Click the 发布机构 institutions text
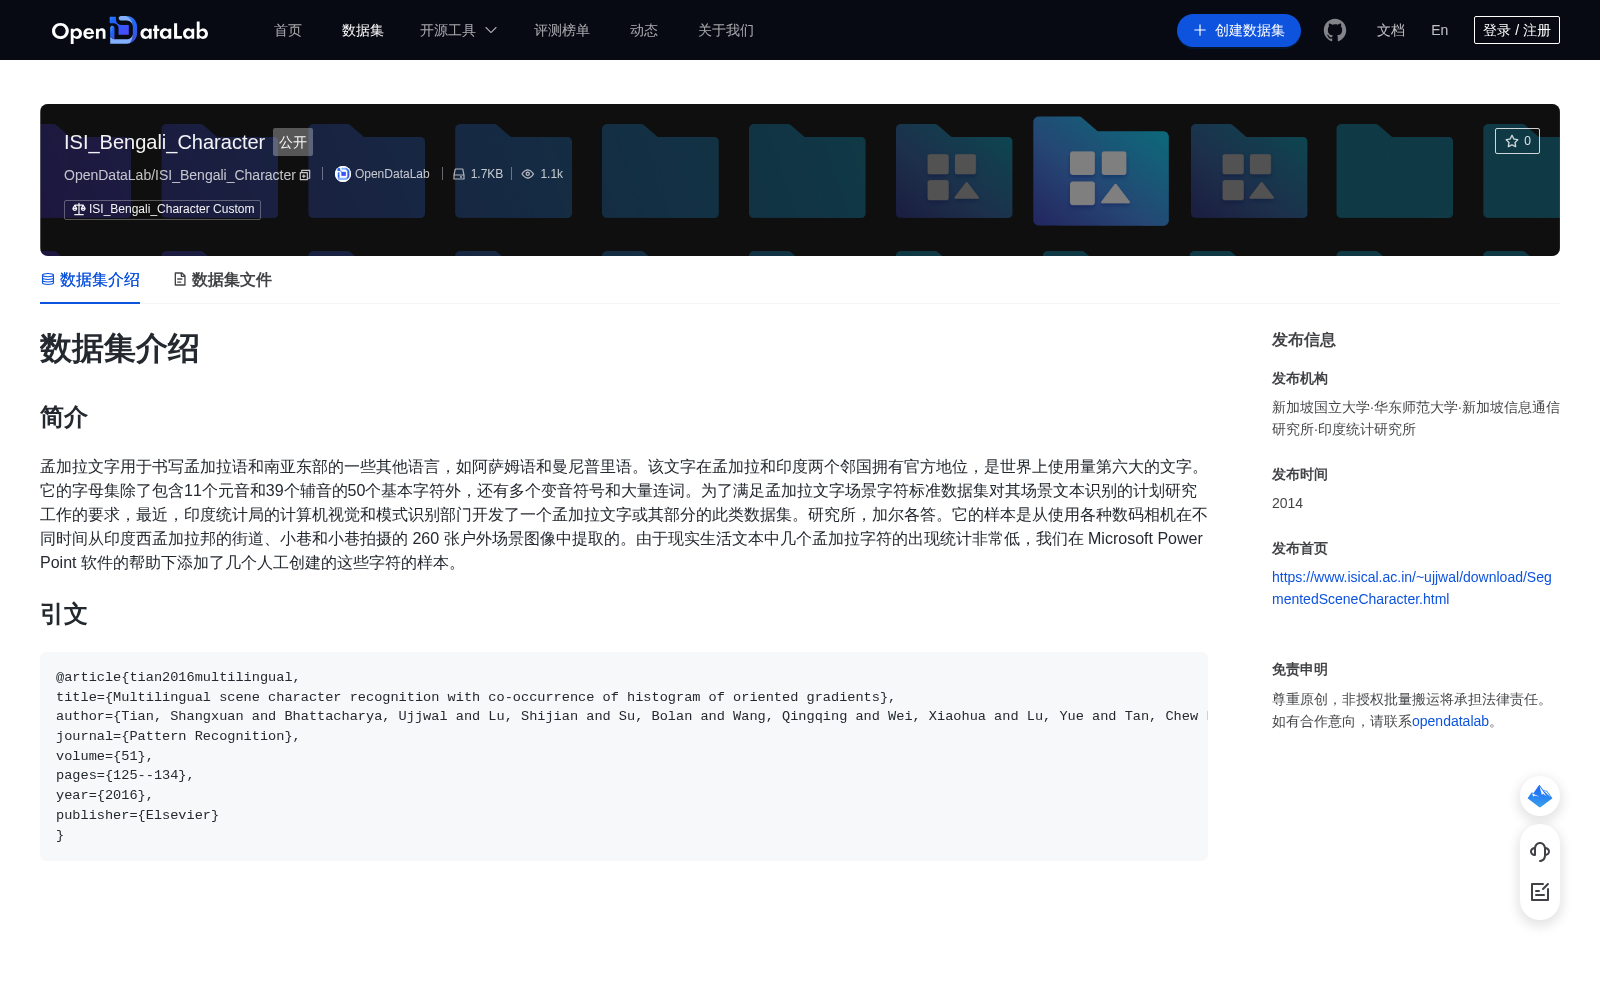Screen dimensions: 1600x1000 (x=1416, y=418)
